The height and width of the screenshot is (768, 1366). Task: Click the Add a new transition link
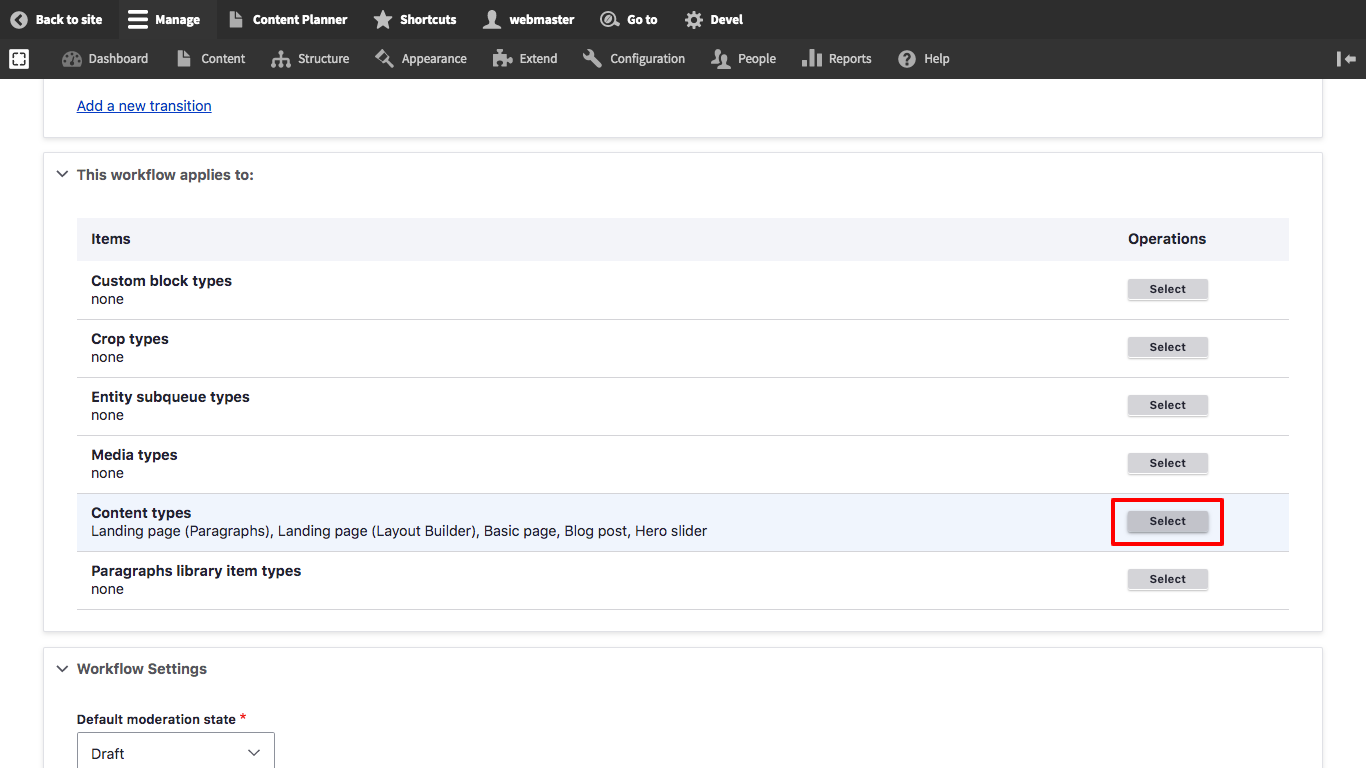[x=144, y=106]
